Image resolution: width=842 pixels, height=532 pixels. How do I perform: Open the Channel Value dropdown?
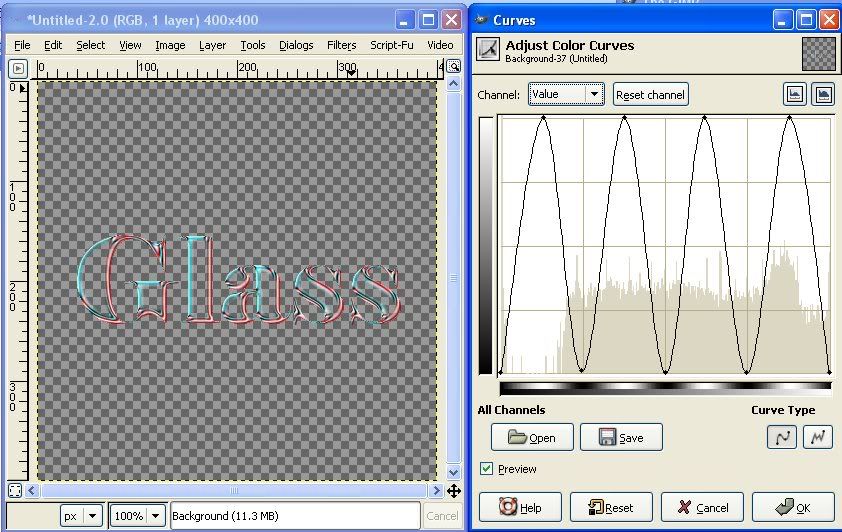point(566,94)
